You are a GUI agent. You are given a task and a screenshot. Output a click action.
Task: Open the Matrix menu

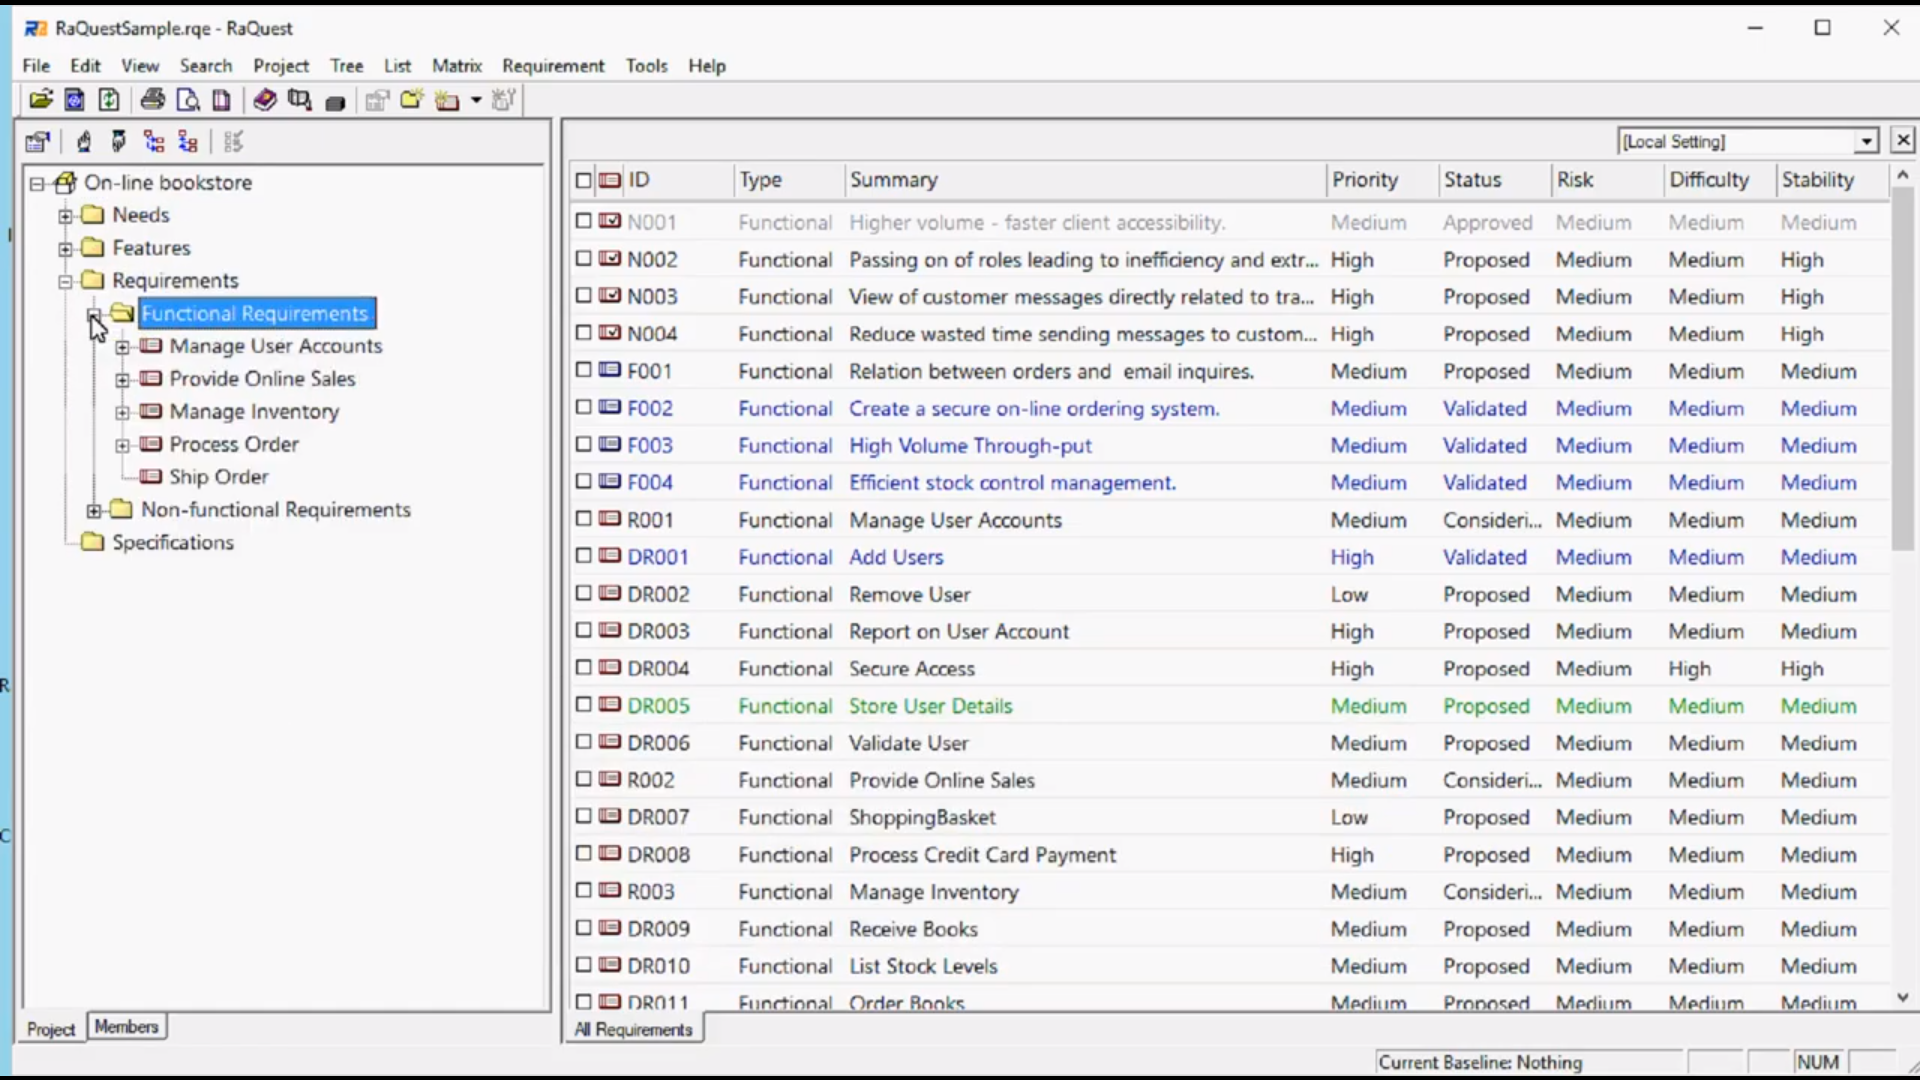(456, 66)
